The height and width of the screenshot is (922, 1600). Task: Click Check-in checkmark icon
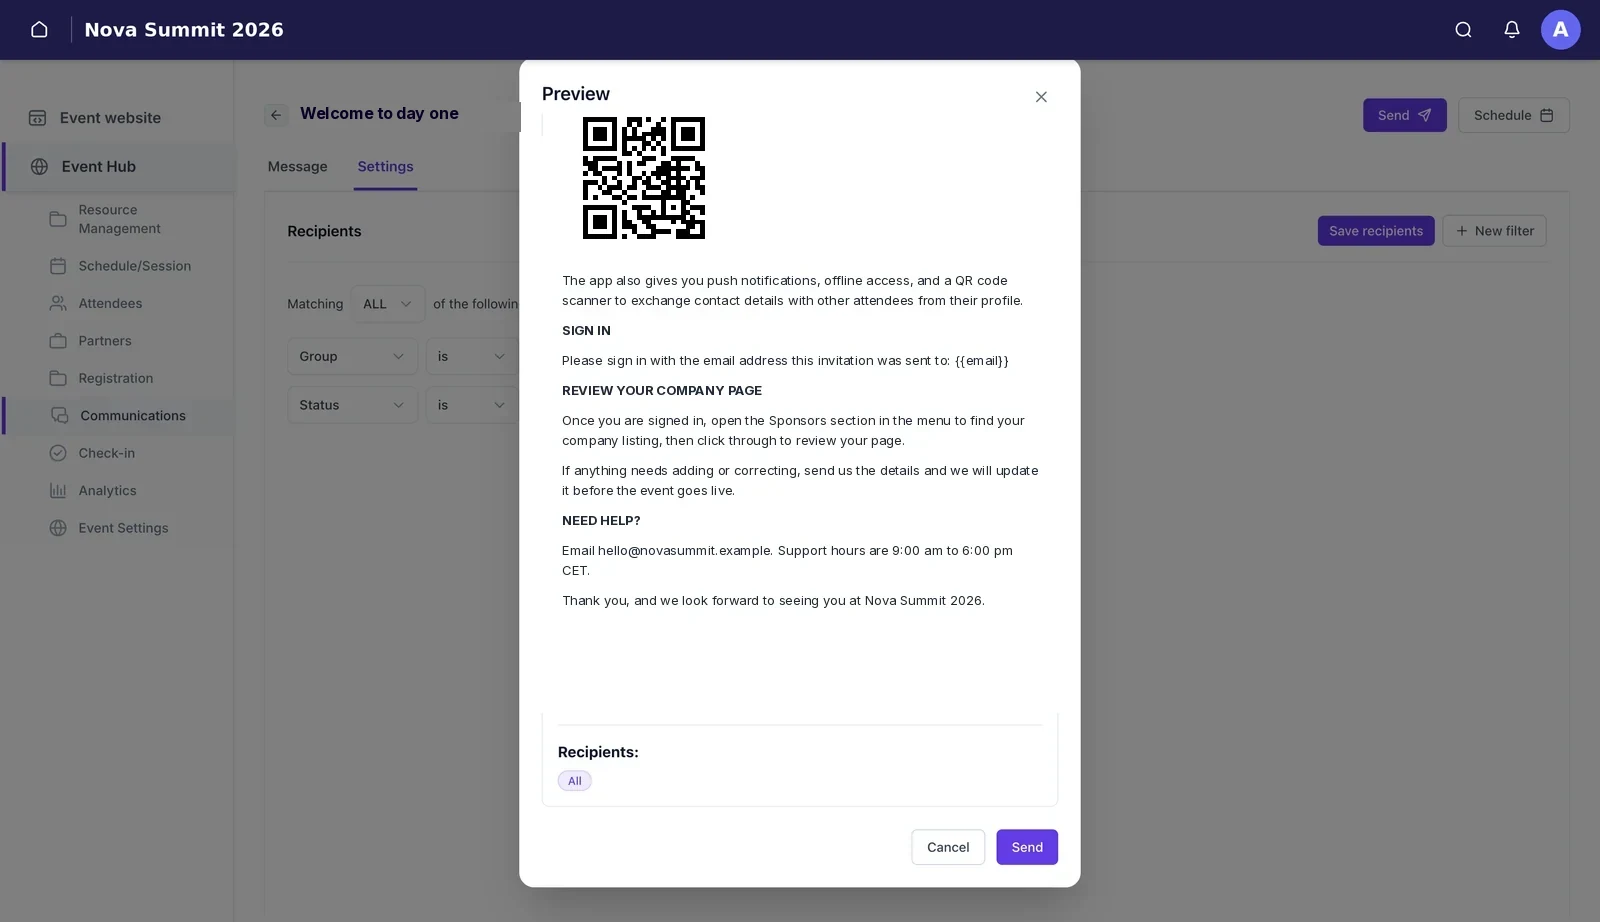pos(58,453)
